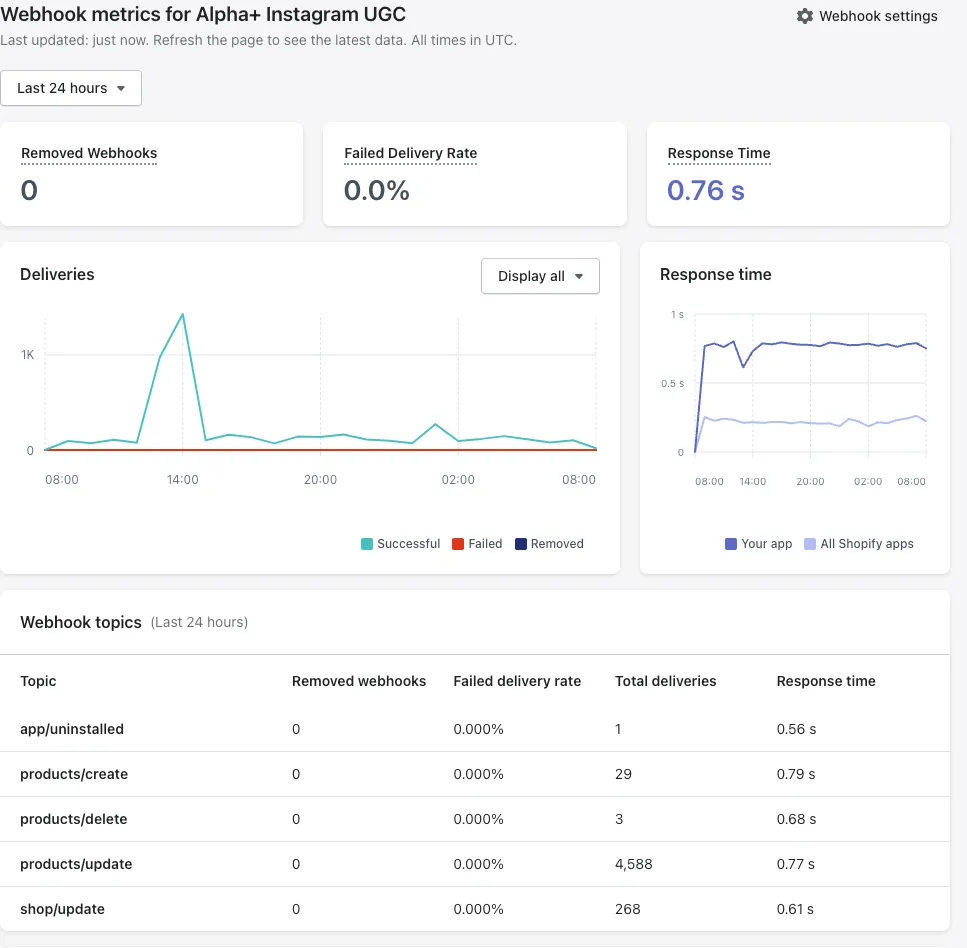Viewport: 967px width, 948px height.
Task: Expand the Display all dropdown
Action: pos(540,276)
